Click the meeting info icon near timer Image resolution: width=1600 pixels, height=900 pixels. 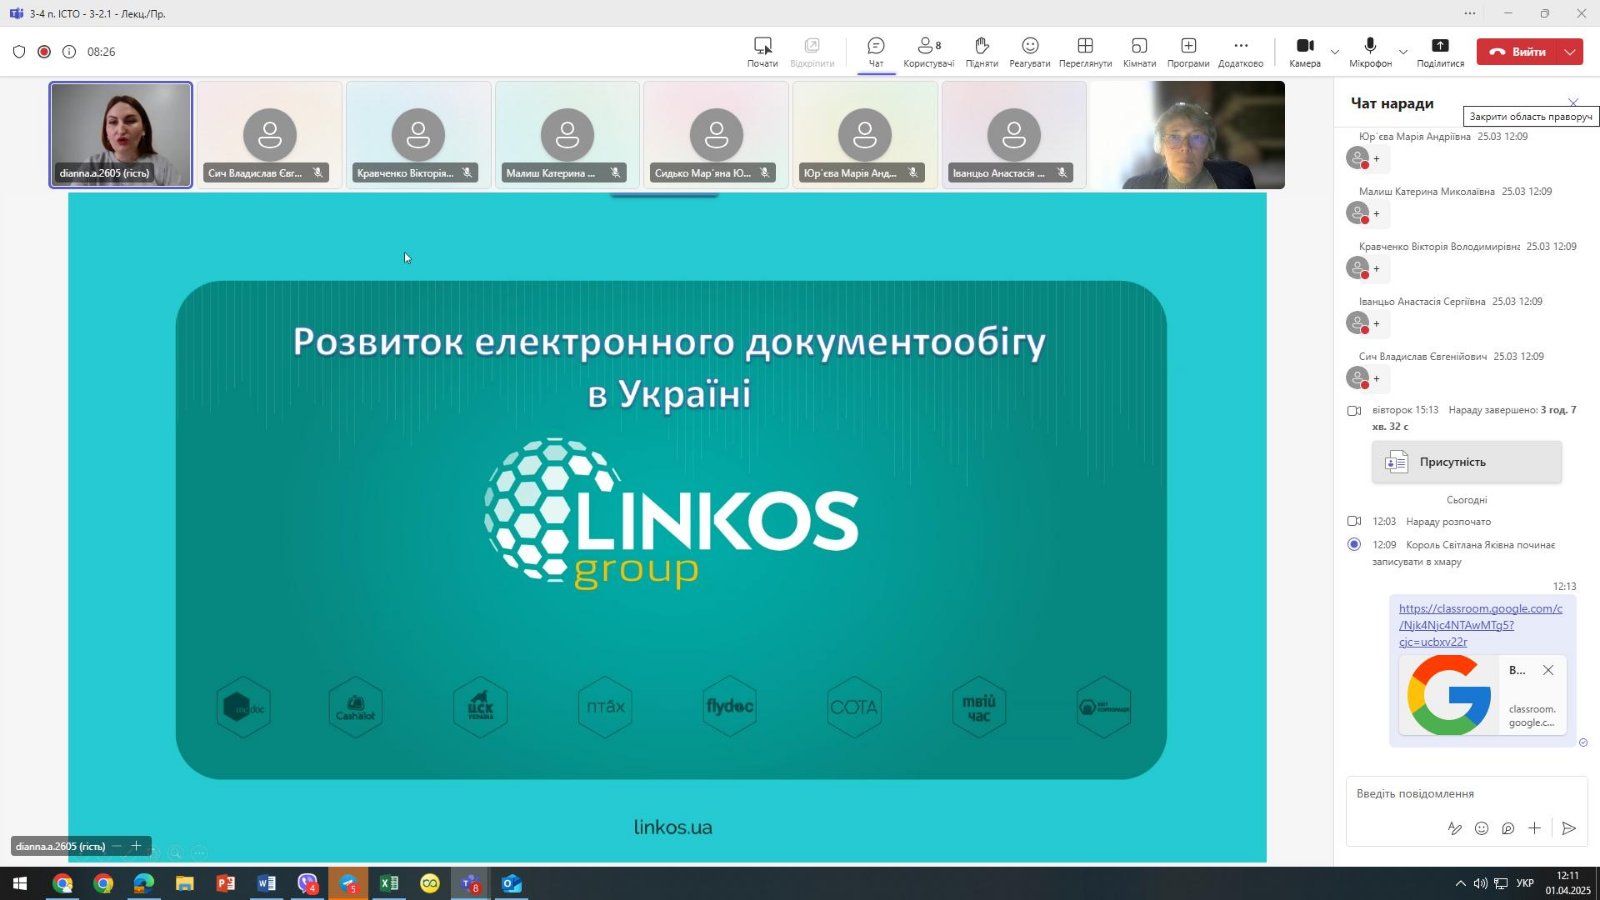(69, 52)
